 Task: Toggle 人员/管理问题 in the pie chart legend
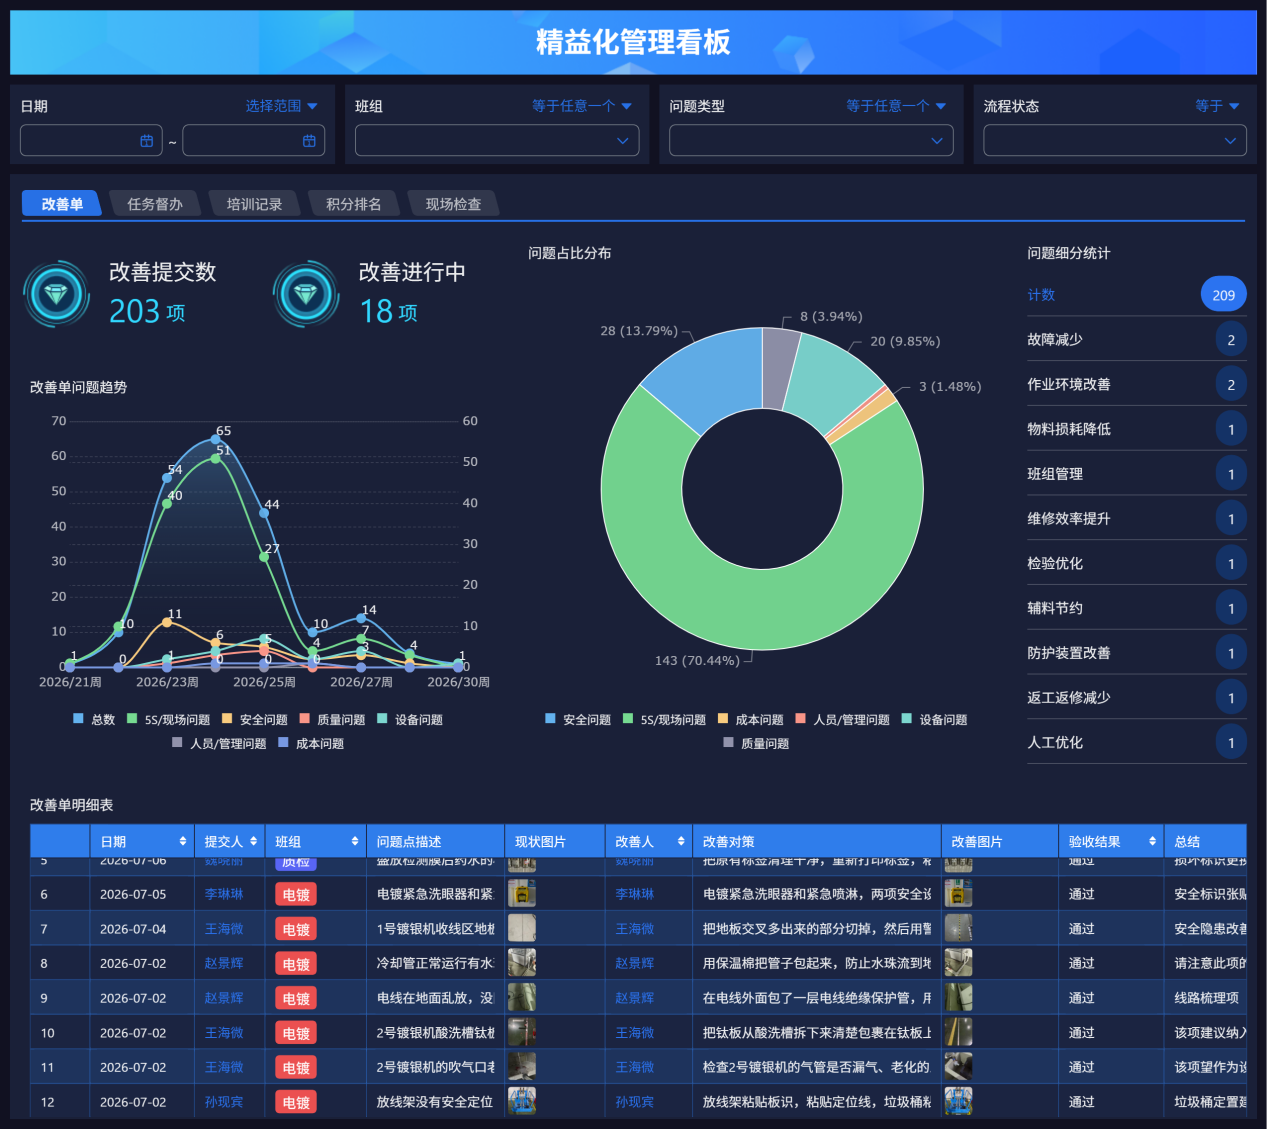coord(842,719)
